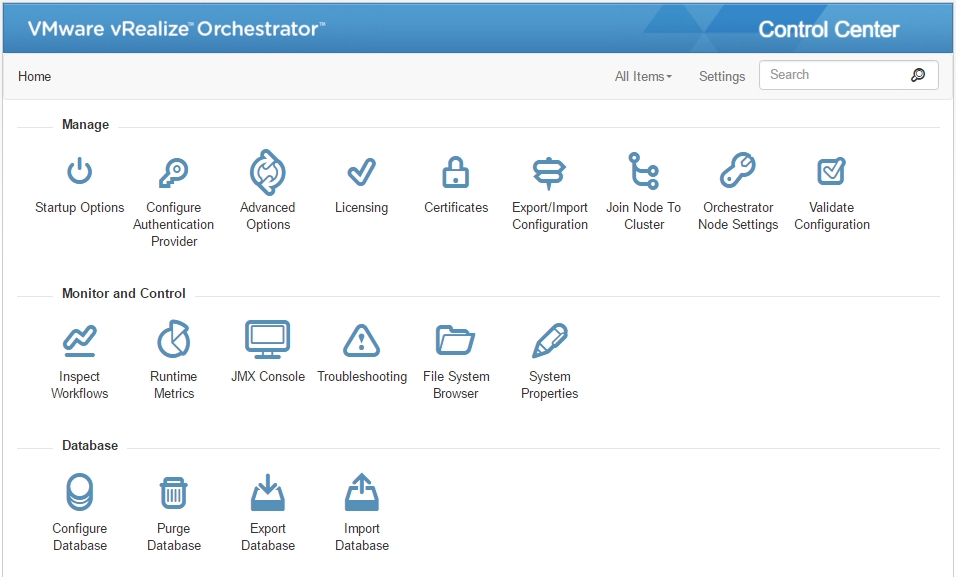Click the search magnifier icon
956x577 pixels.
[x=918, y=75]
